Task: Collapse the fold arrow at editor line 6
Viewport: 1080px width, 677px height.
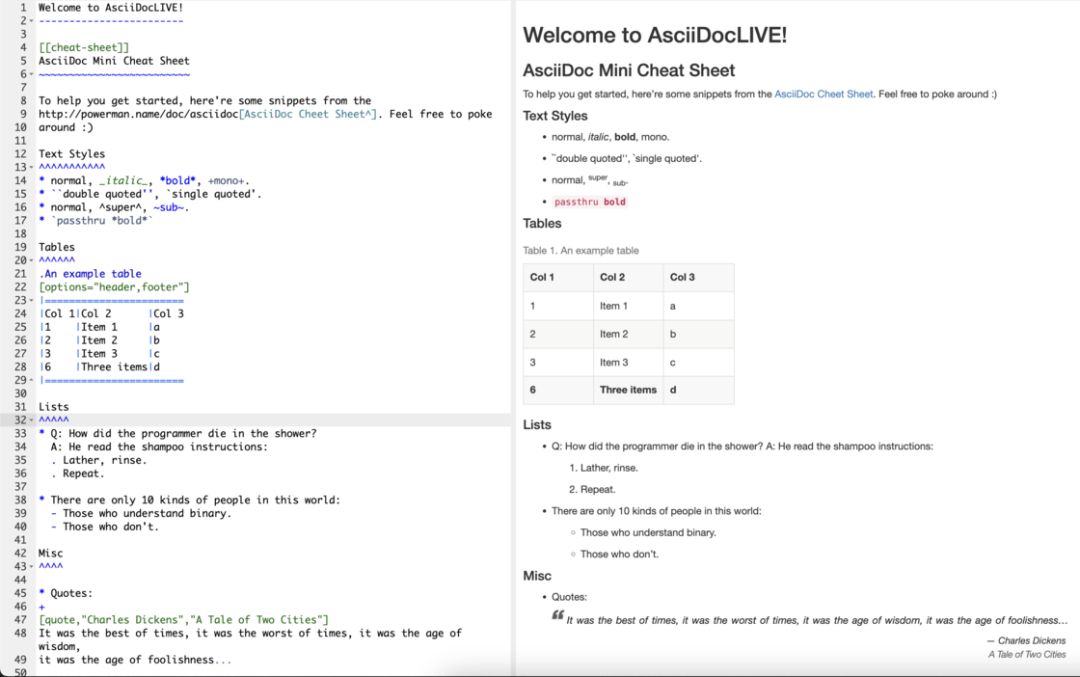Action: (x=32, y=74)
